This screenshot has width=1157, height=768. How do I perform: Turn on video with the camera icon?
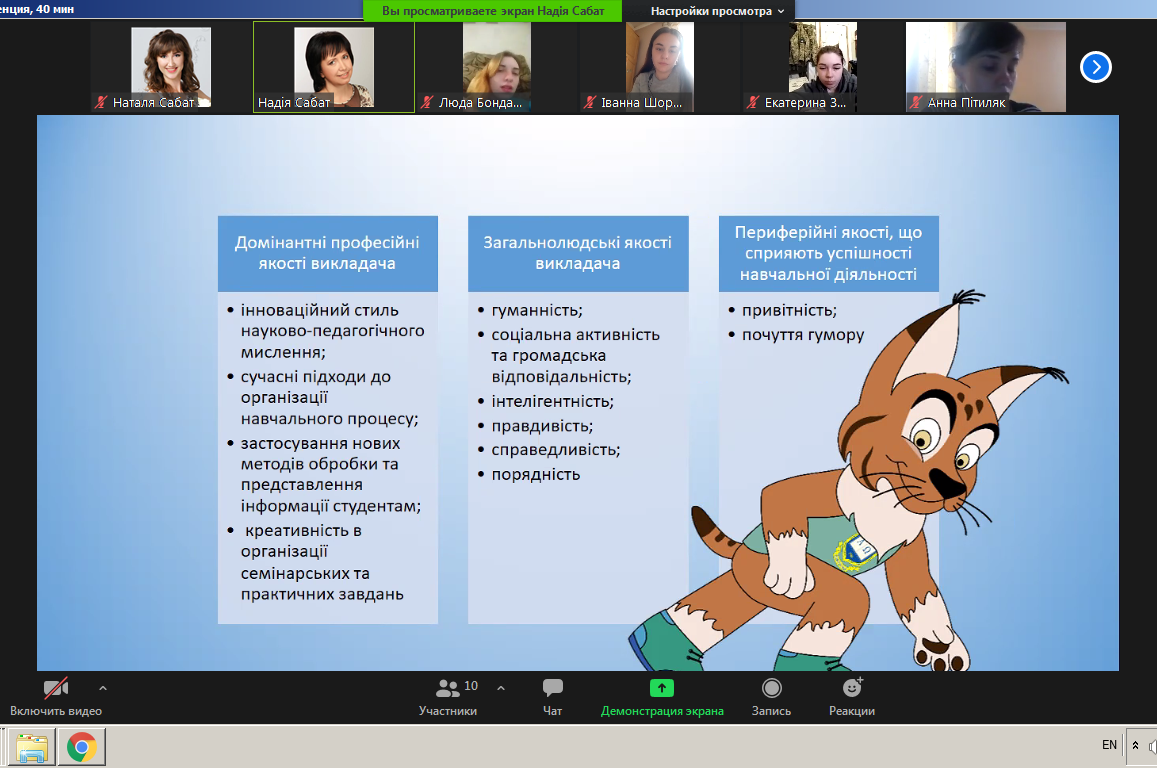tap(56, 689)
